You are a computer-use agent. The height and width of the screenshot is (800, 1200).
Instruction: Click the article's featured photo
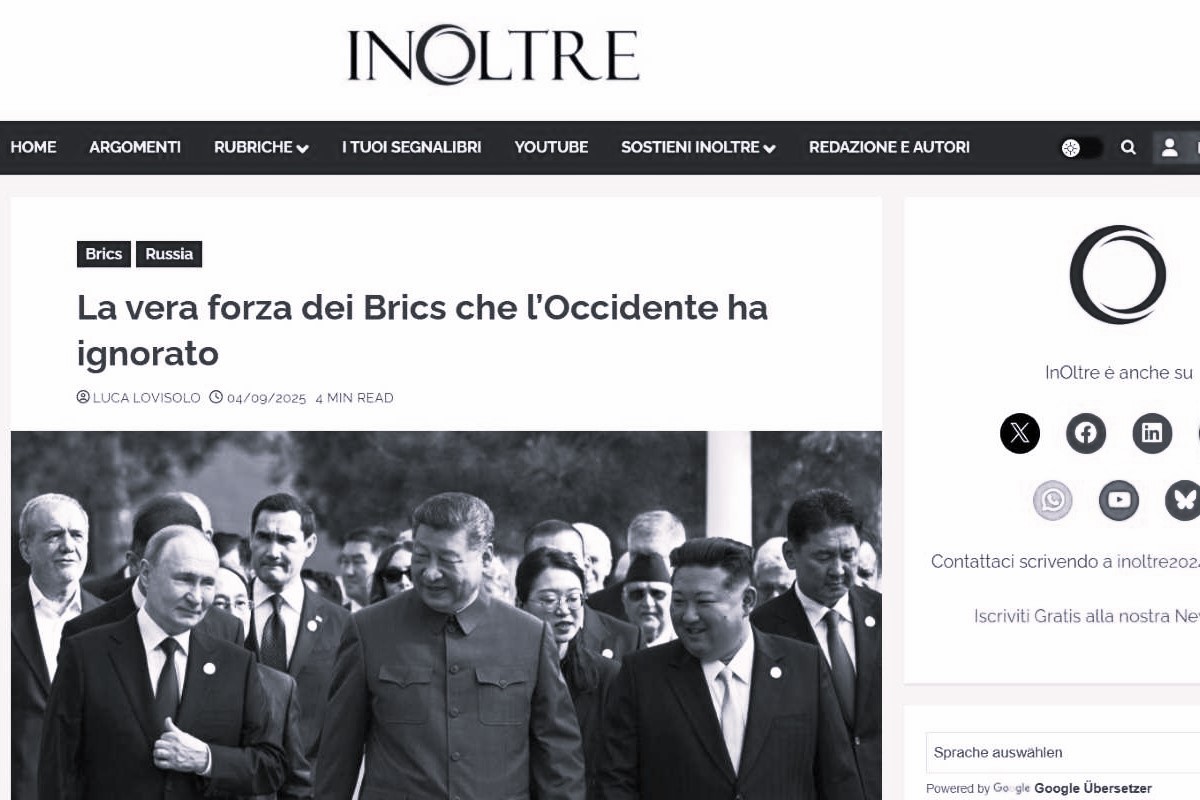tap(446, 615)
